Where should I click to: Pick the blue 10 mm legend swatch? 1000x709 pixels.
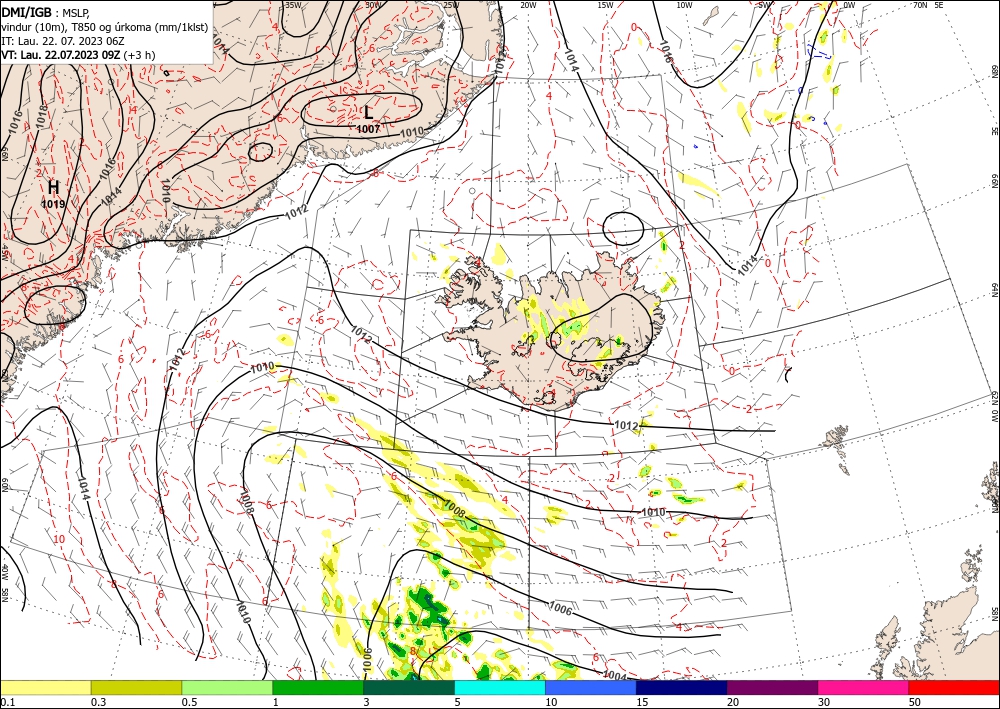(x=591, y=687)
